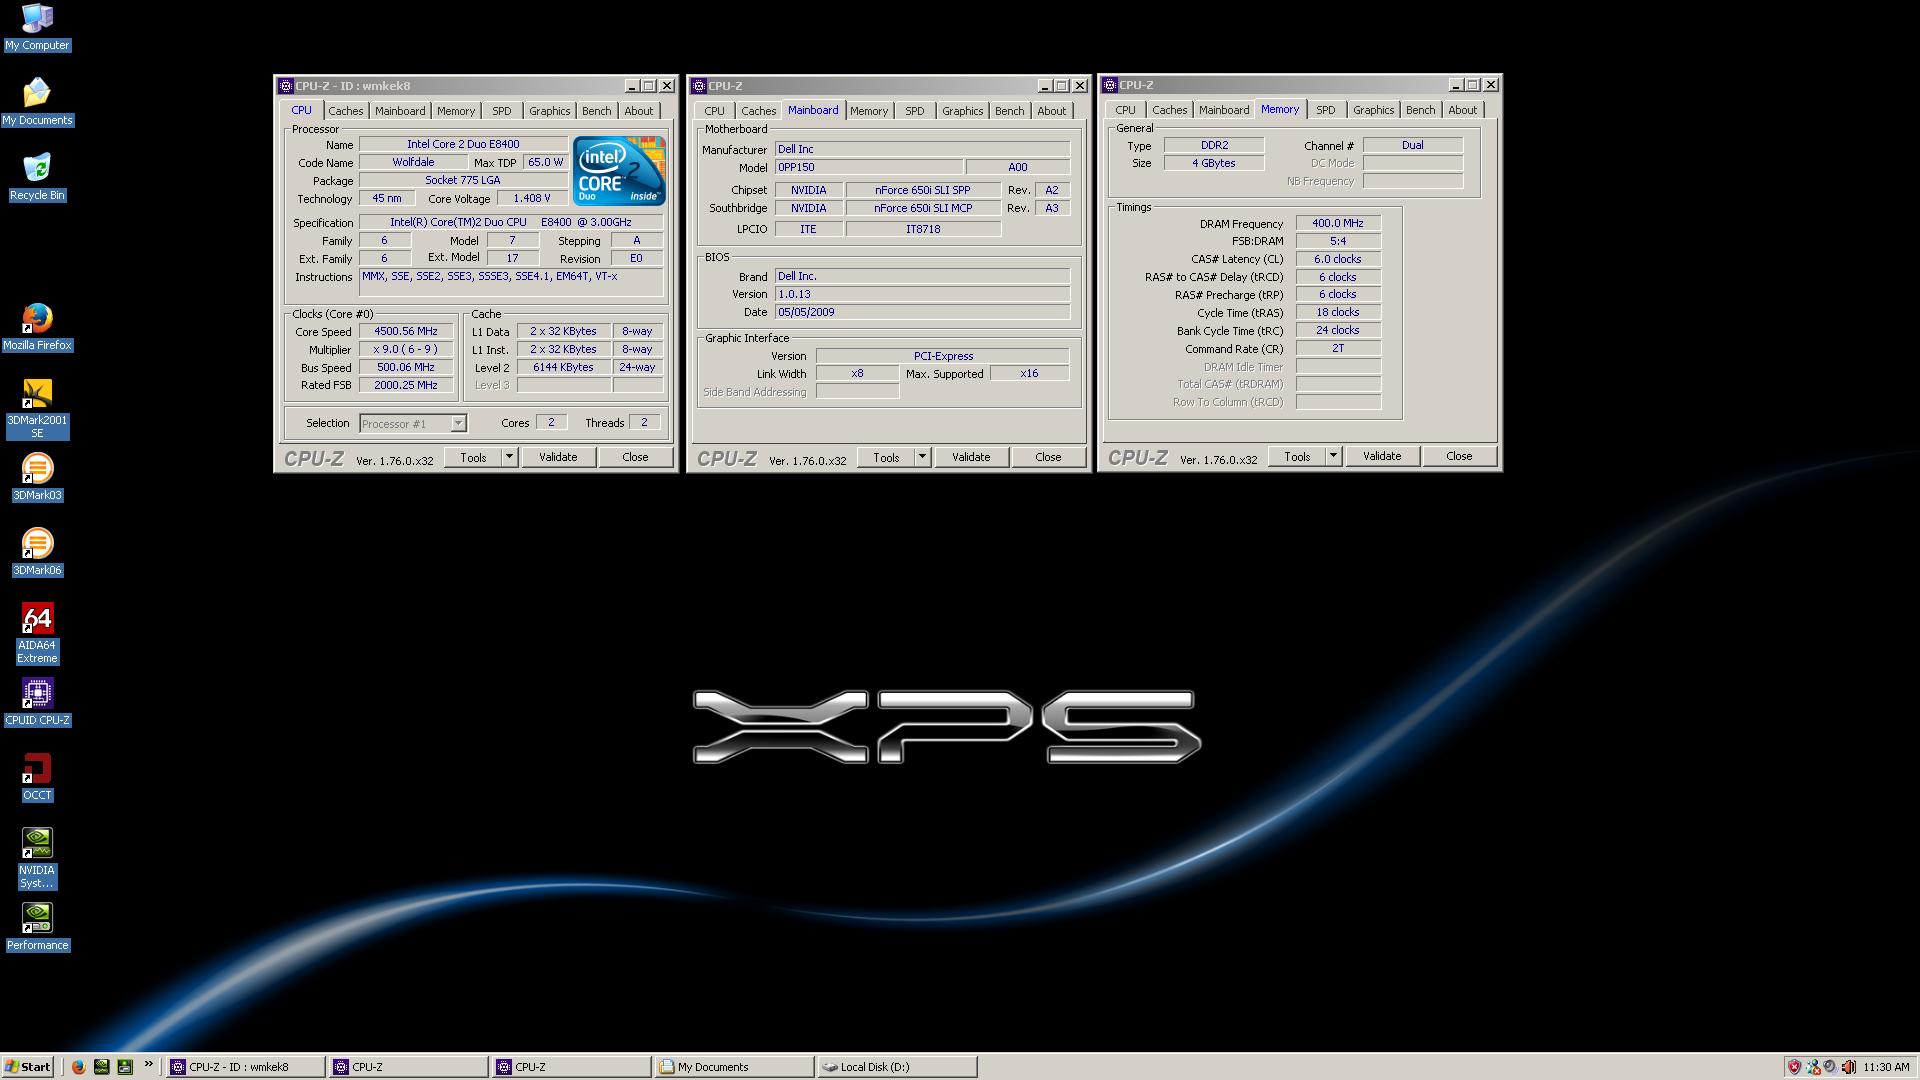The width and height of the screenshot is (1920, 1080).
Task: Click the Memory window CPU-Z title icon
Action: click(1110, 85)
